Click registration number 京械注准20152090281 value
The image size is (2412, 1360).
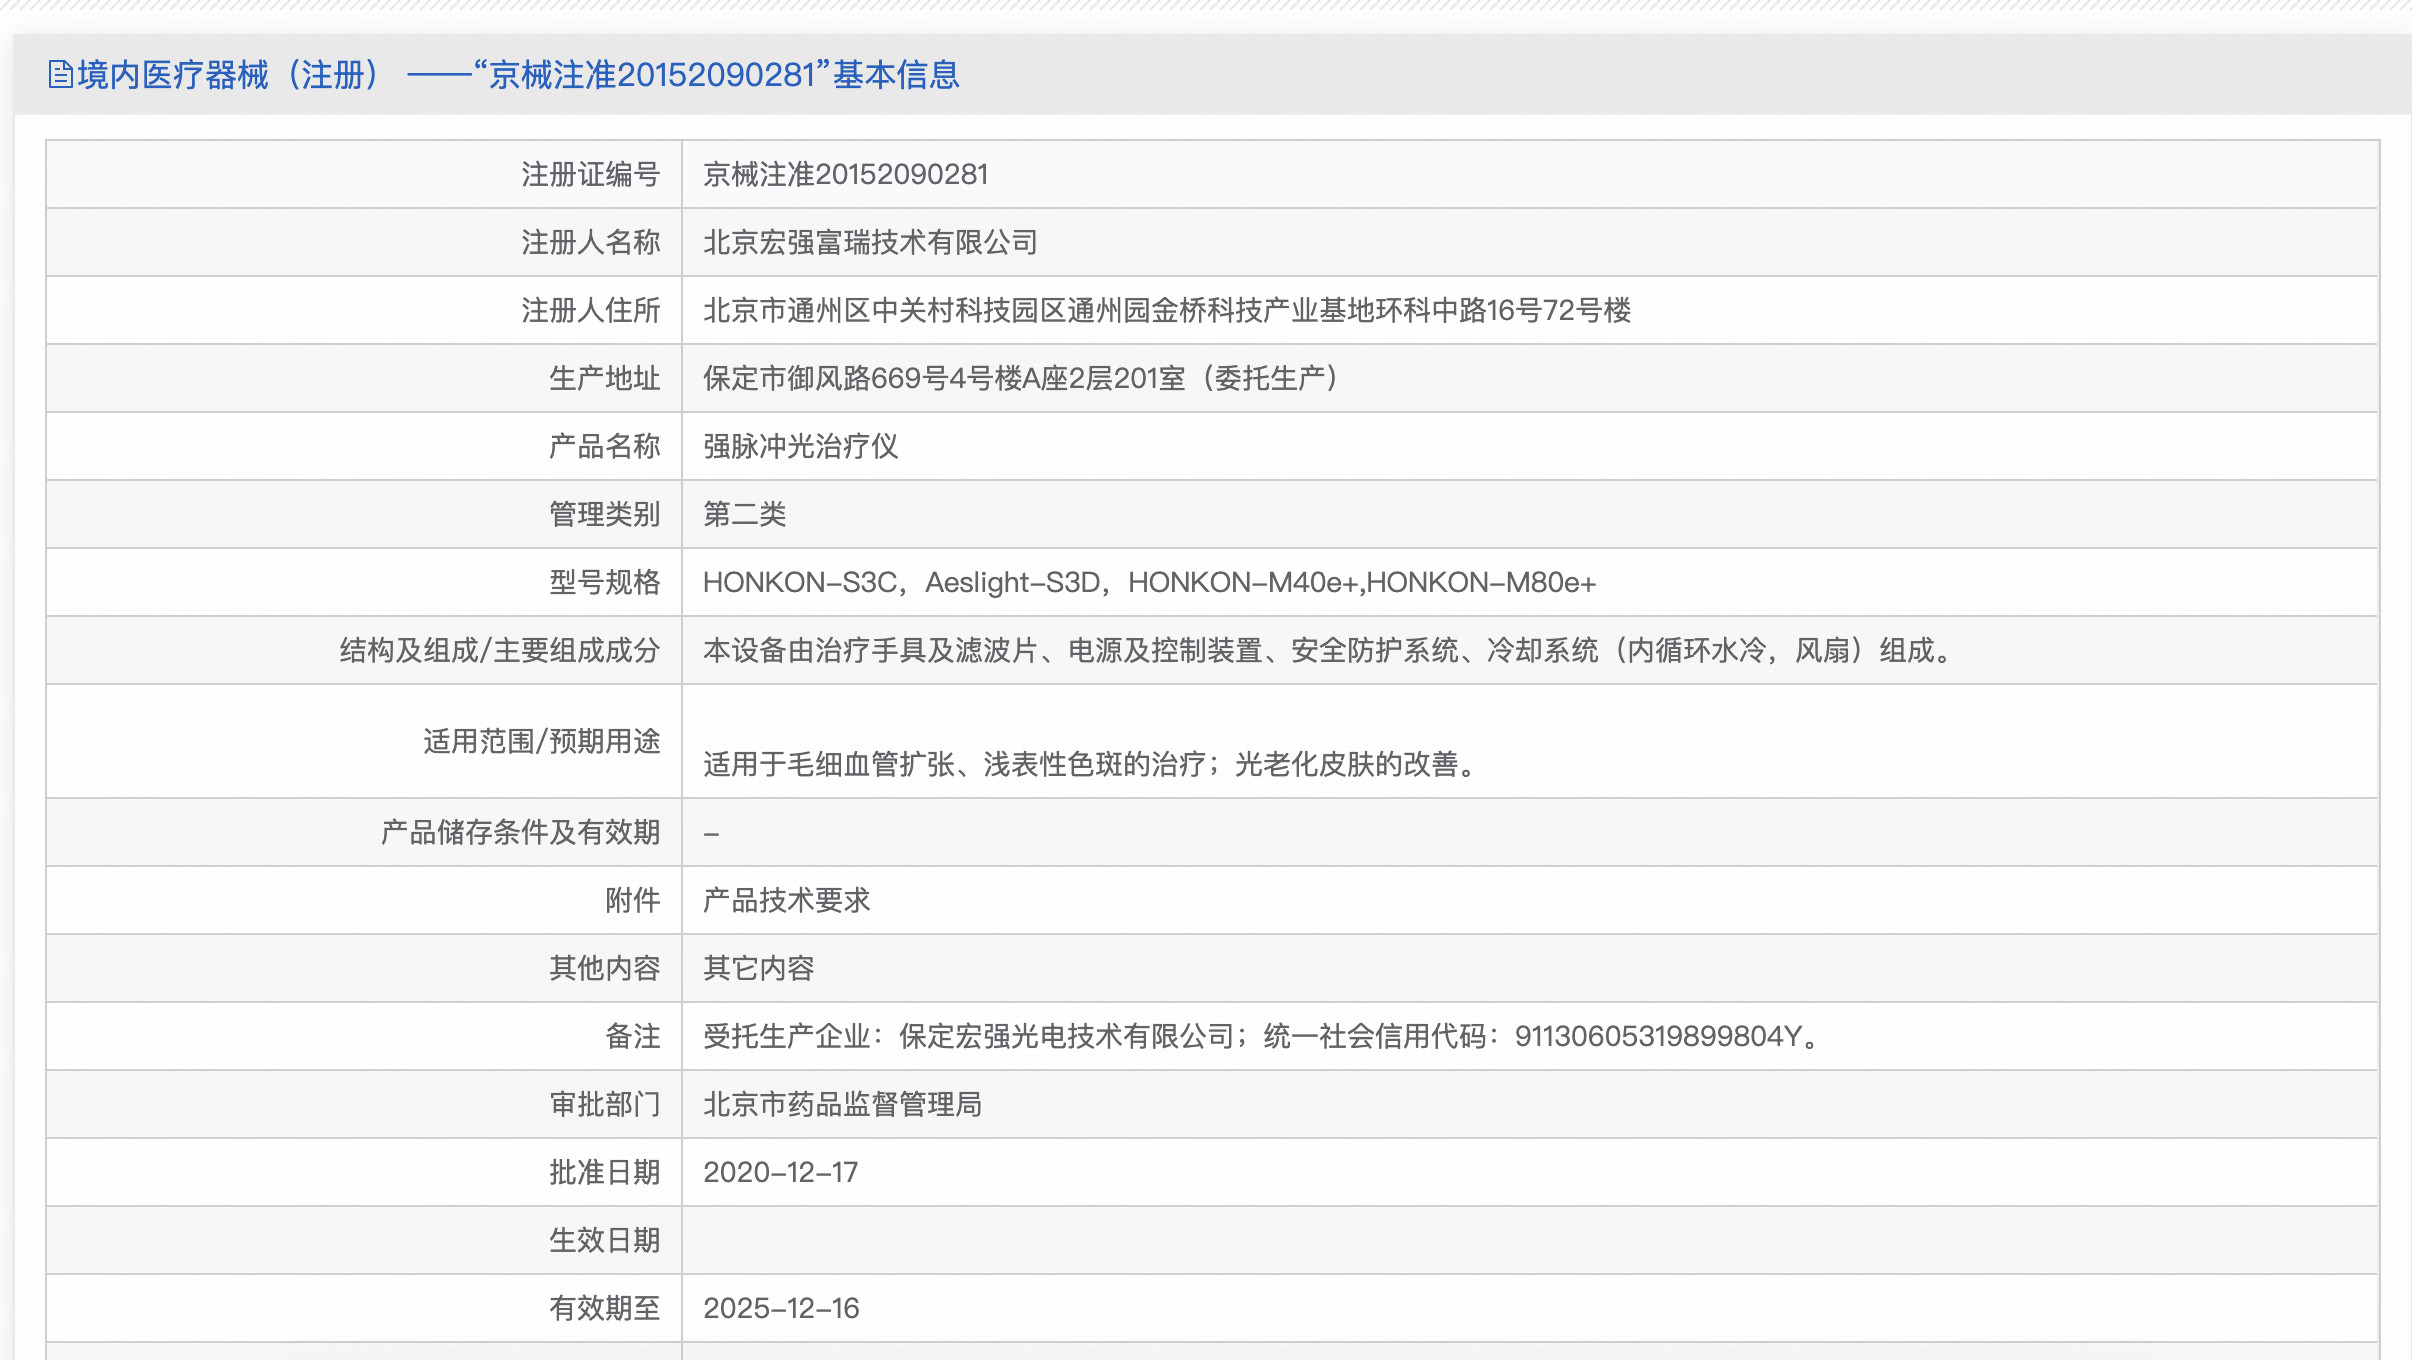click(x=845, y=175)
